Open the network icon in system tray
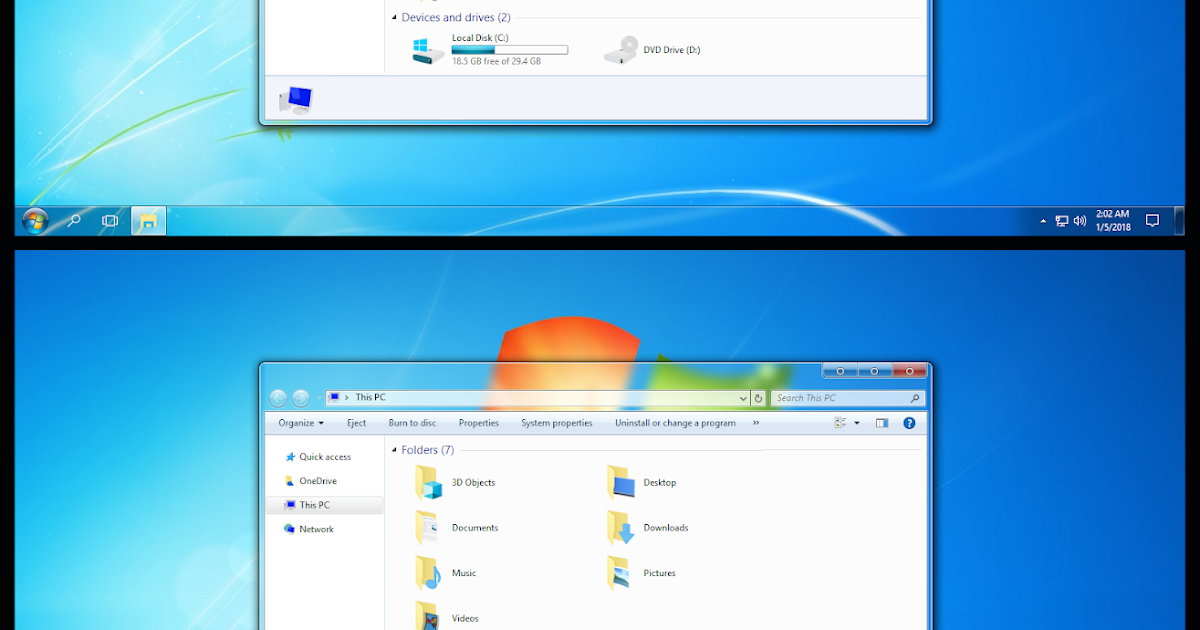1200x630 pixels. (x=1062, y=221)
